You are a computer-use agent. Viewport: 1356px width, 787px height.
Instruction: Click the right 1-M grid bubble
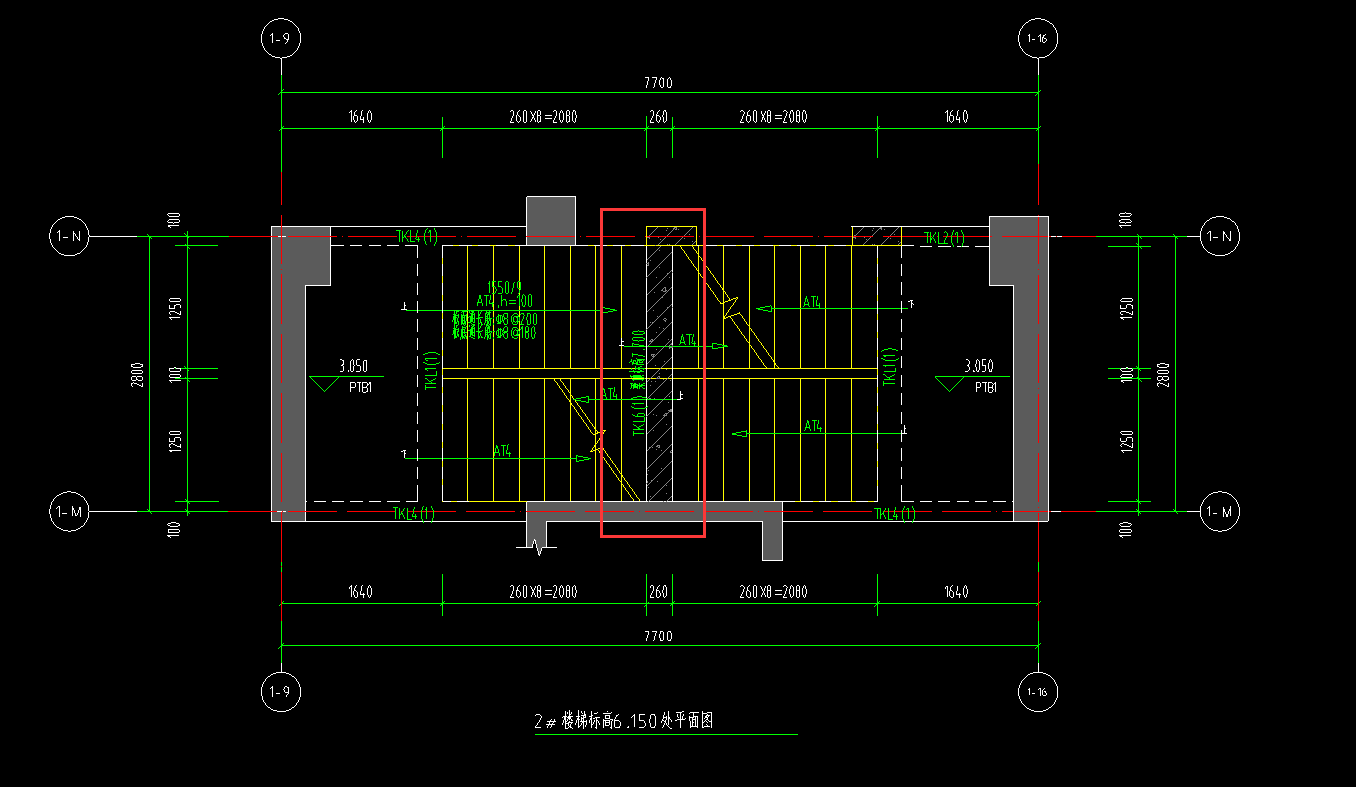1220,512
